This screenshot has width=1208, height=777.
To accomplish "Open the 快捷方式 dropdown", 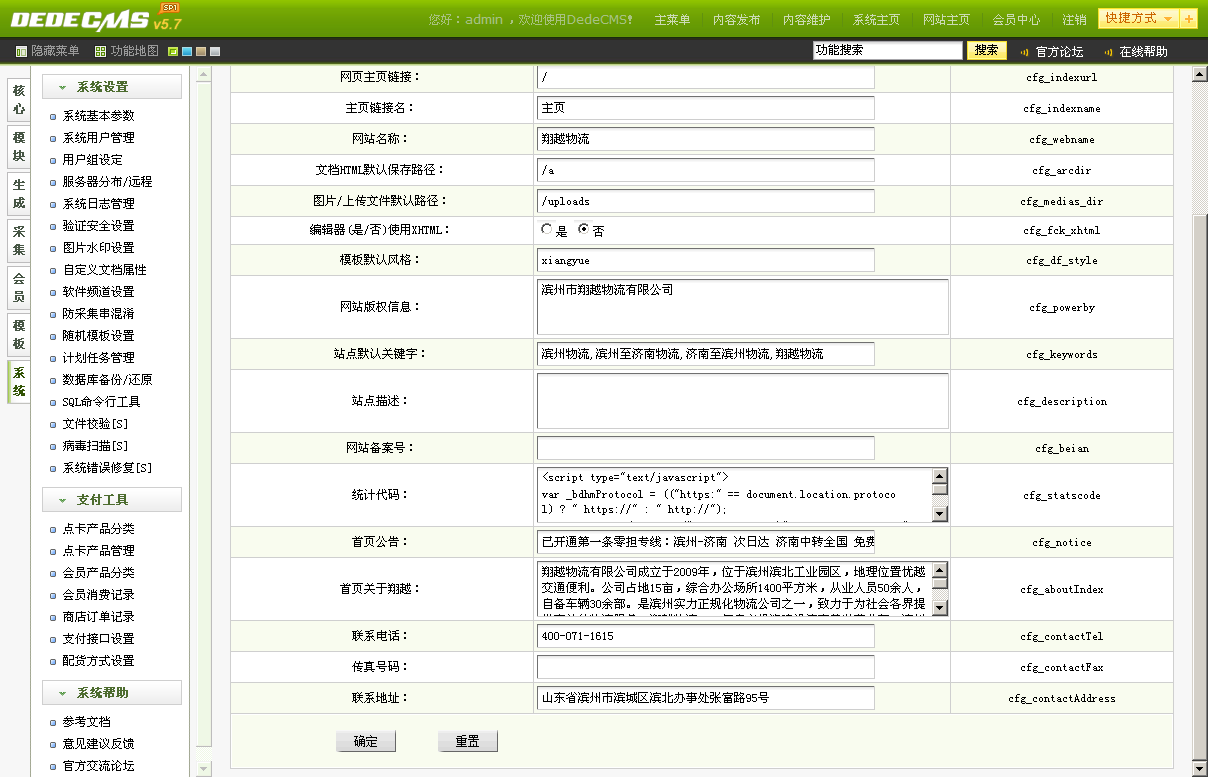I will [1138, 19].
